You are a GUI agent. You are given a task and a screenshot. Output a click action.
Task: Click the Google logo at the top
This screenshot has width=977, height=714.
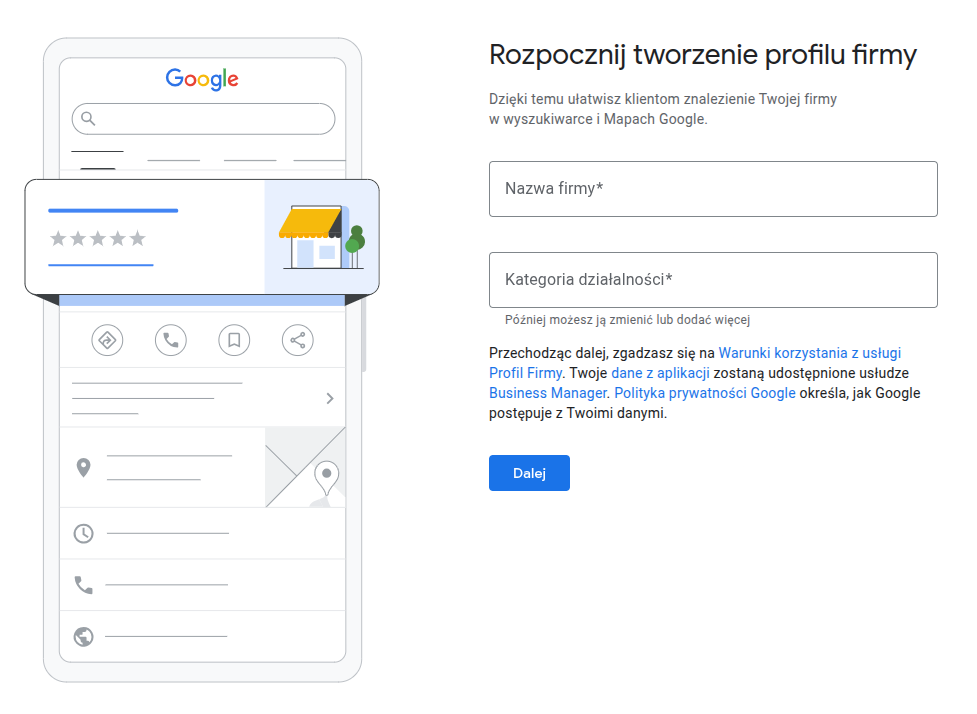pyautogui.click(x=202, y=80)
